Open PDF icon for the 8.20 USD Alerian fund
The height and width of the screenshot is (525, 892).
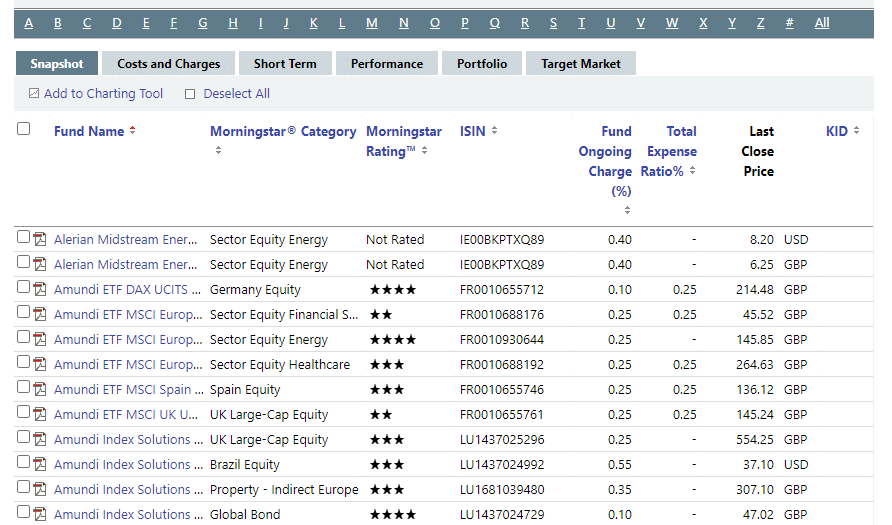(x=40, y=239)
